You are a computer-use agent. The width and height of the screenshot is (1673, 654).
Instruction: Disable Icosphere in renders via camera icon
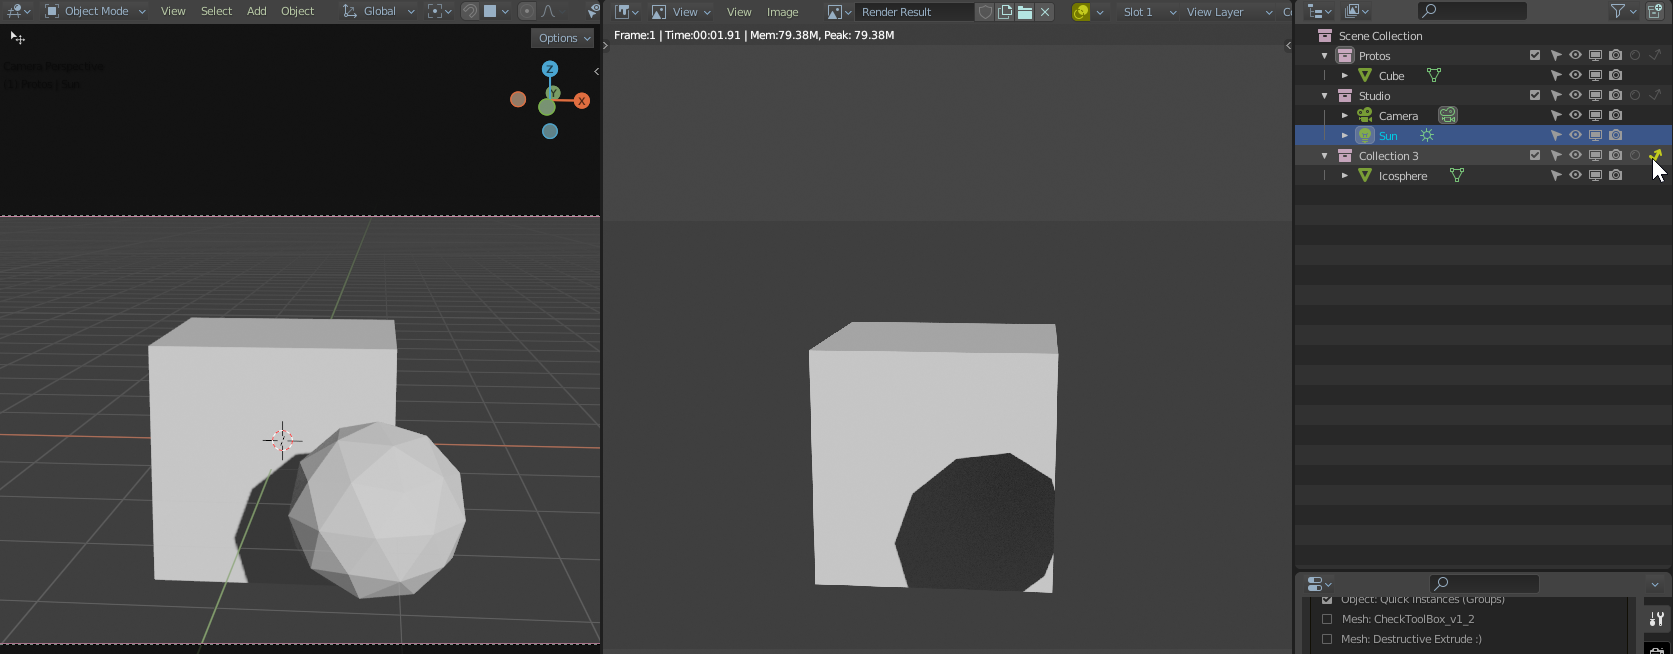tap(1615, 175)
